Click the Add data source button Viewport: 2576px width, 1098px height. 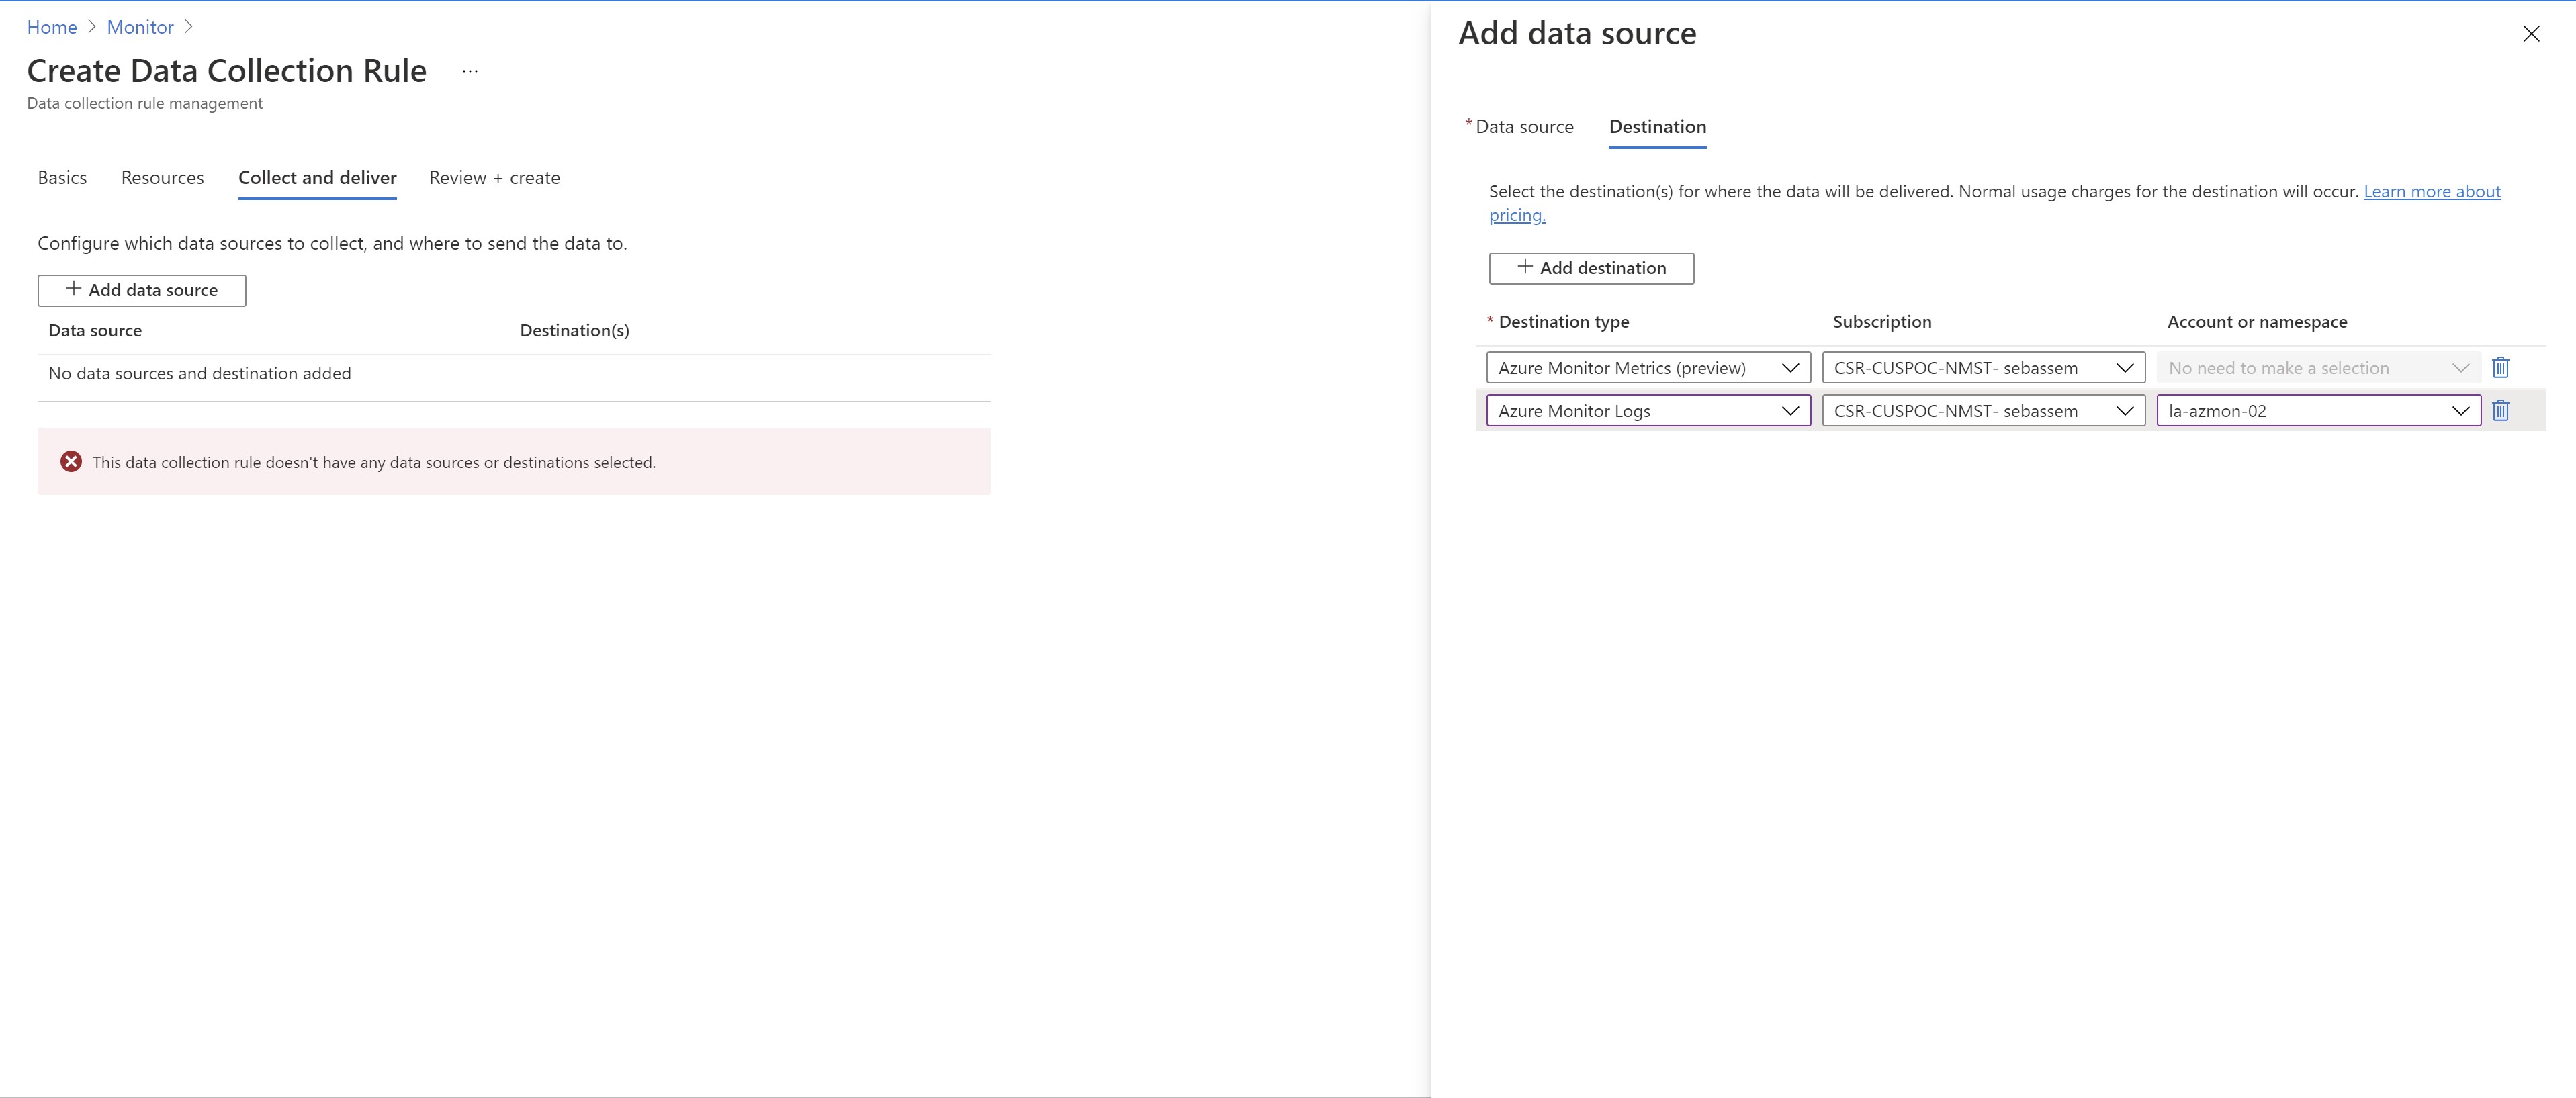[x=142, y=290]
